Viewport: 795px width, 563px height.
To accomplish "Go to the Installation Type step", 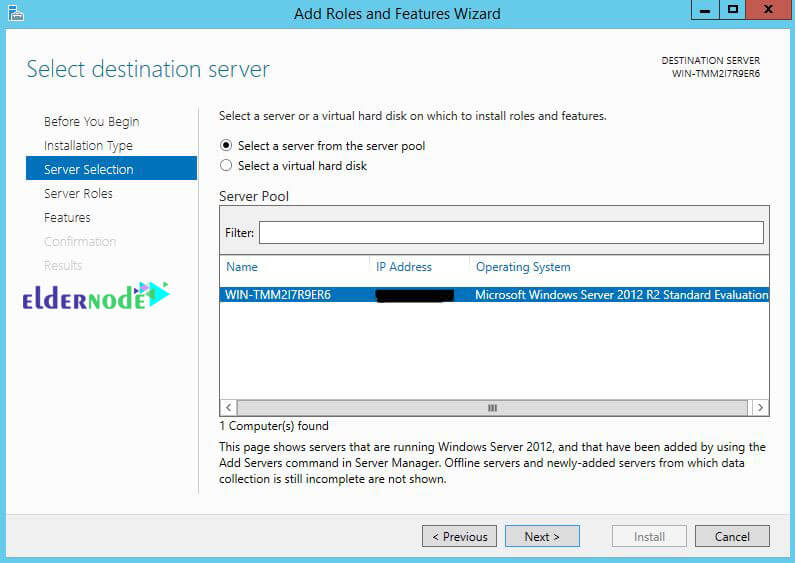I will click(x=88, y=146).
